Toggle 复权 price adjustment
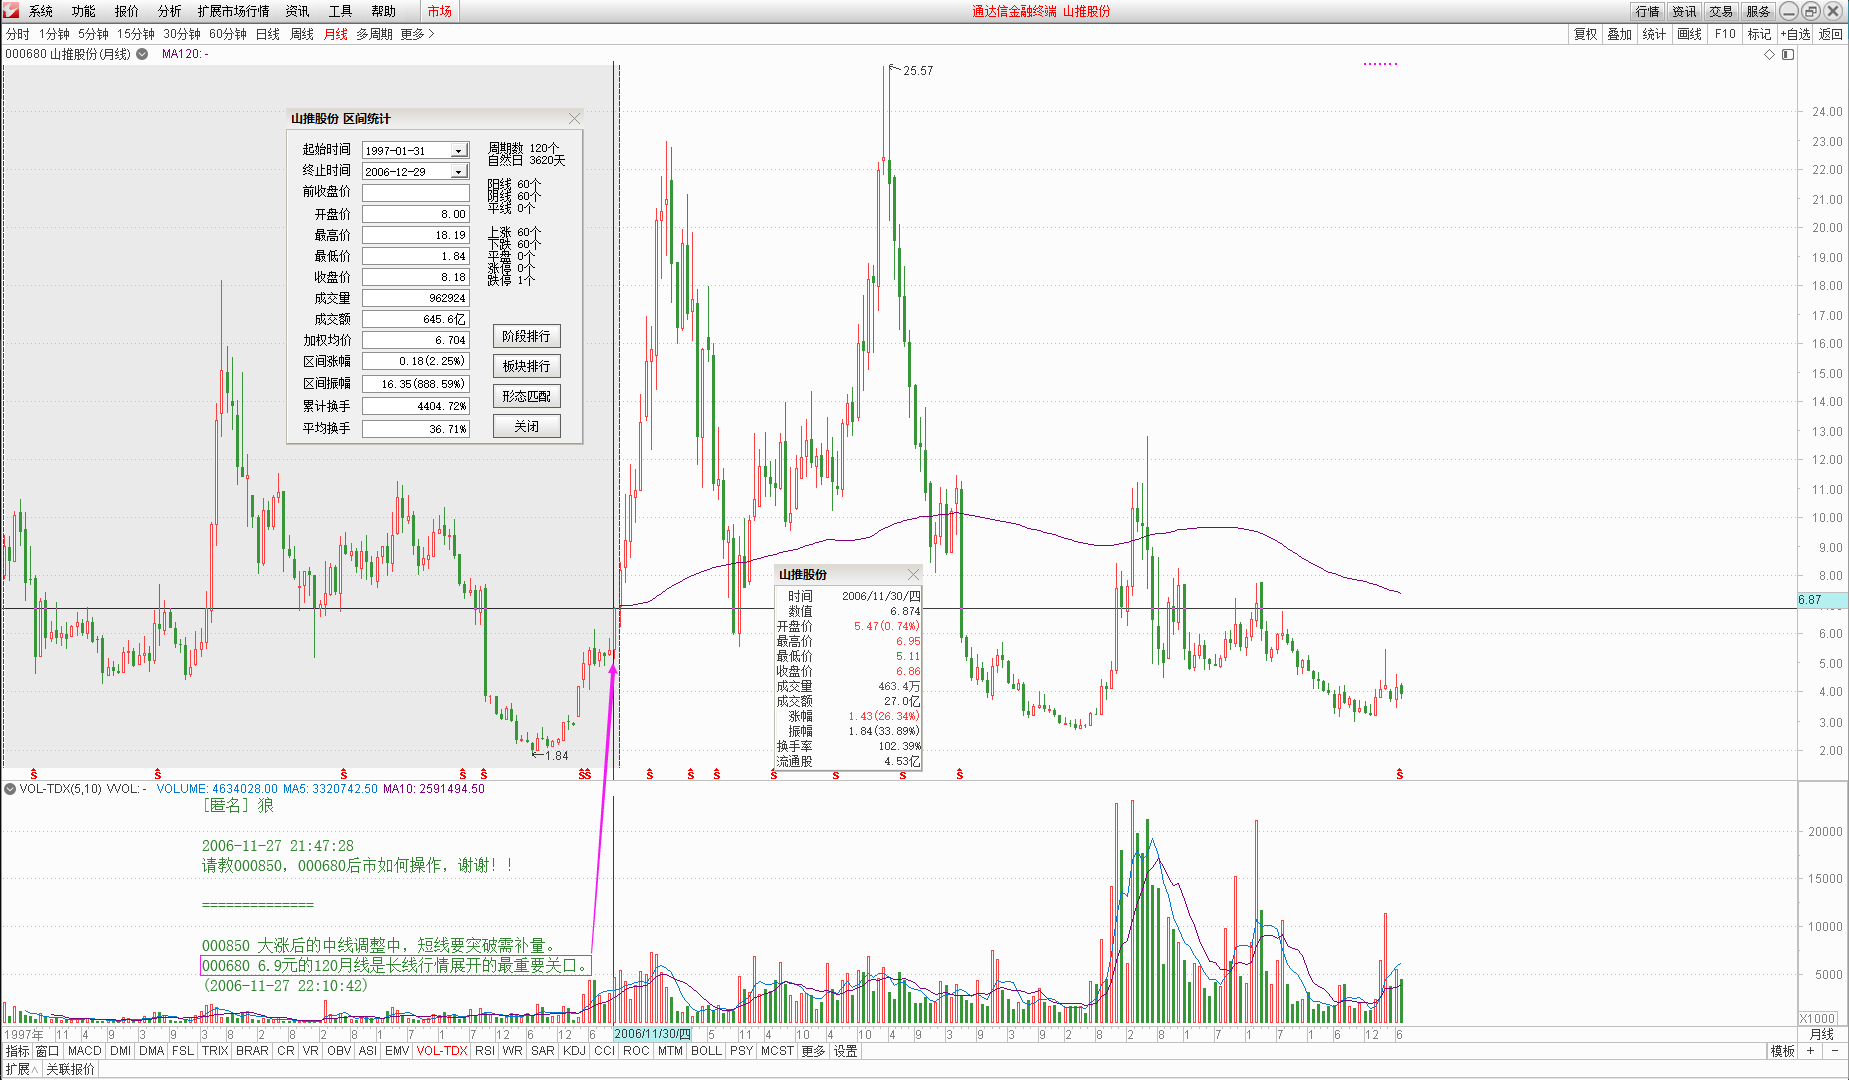1849x1080 pixels. (x=1585, y=34)
